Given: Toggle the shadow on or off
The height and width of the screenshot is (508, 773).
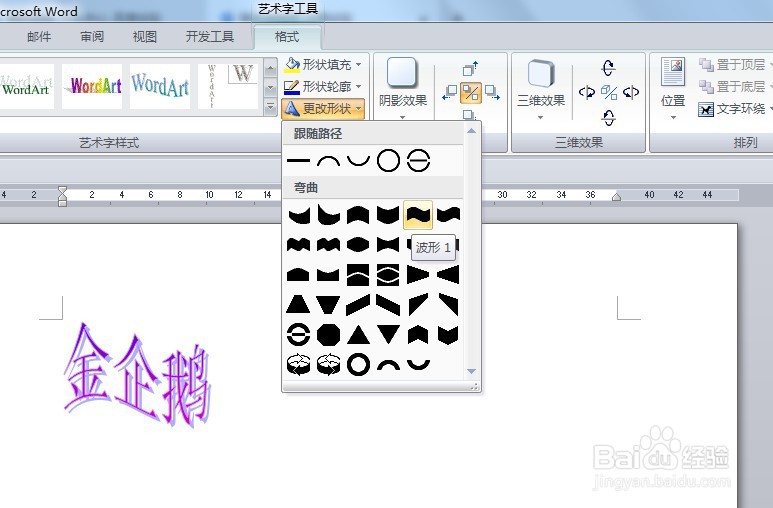Looking at the screenshot, I should [x=471, y=92].
